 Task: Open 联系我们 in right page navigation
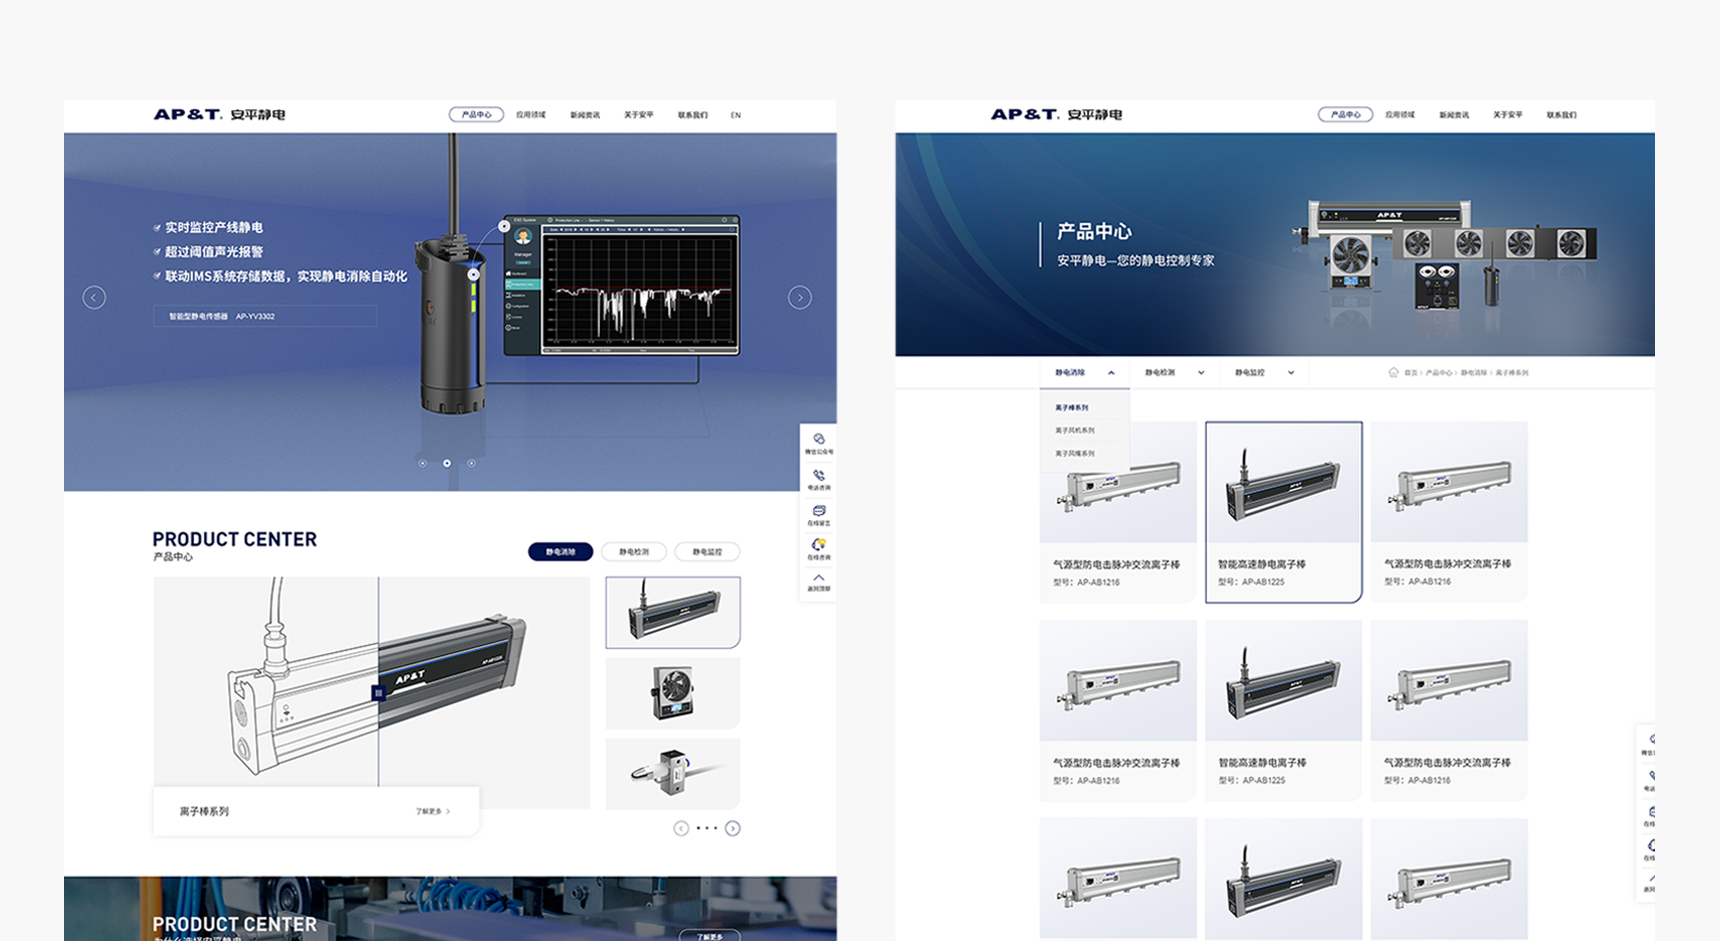point(1562,115)
